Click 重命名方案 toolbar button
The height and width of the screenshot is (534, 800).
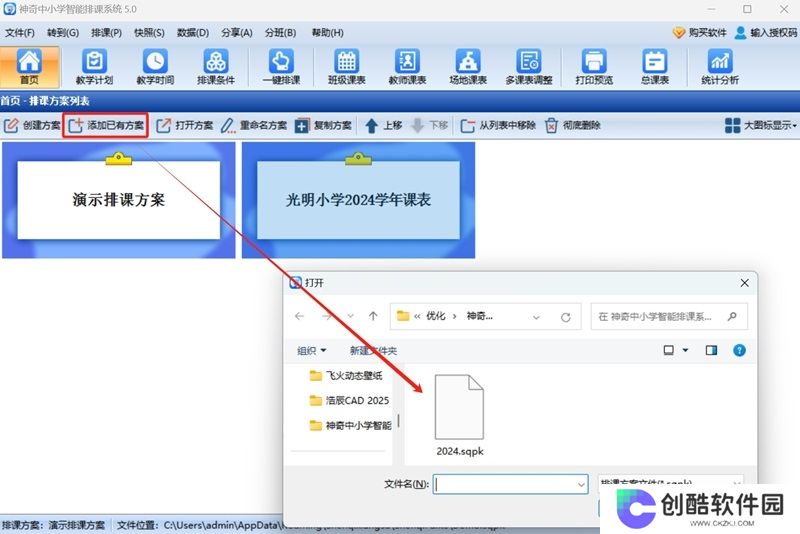[254, 125]
